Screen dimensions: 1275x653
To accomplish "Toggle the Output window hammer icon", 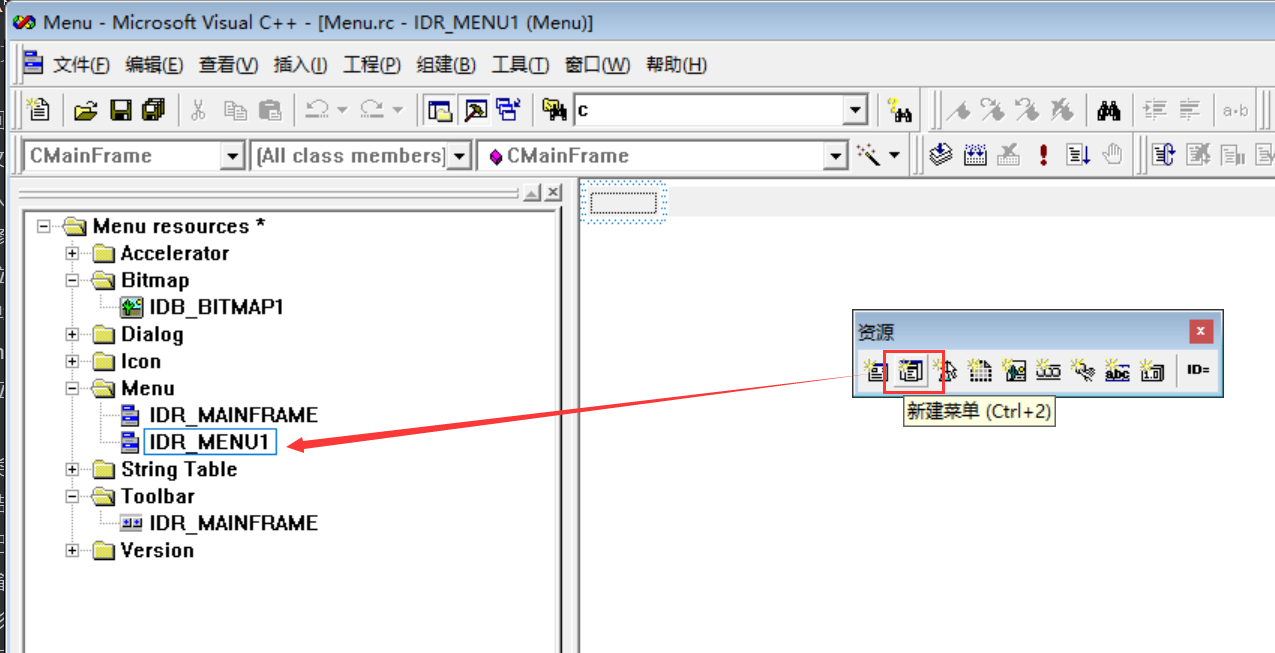I will 474,110.
